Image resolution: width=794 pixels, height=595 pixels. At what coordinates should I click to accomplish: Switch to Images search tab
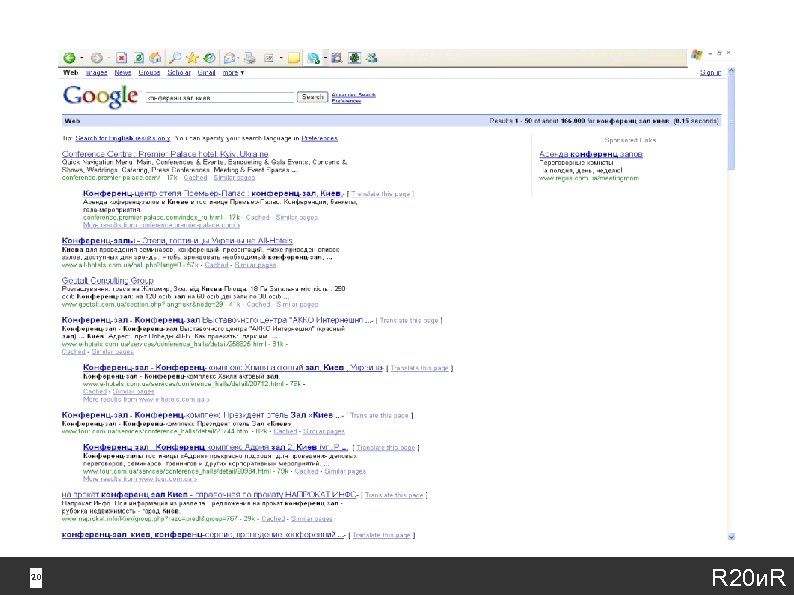coord(96,73)
